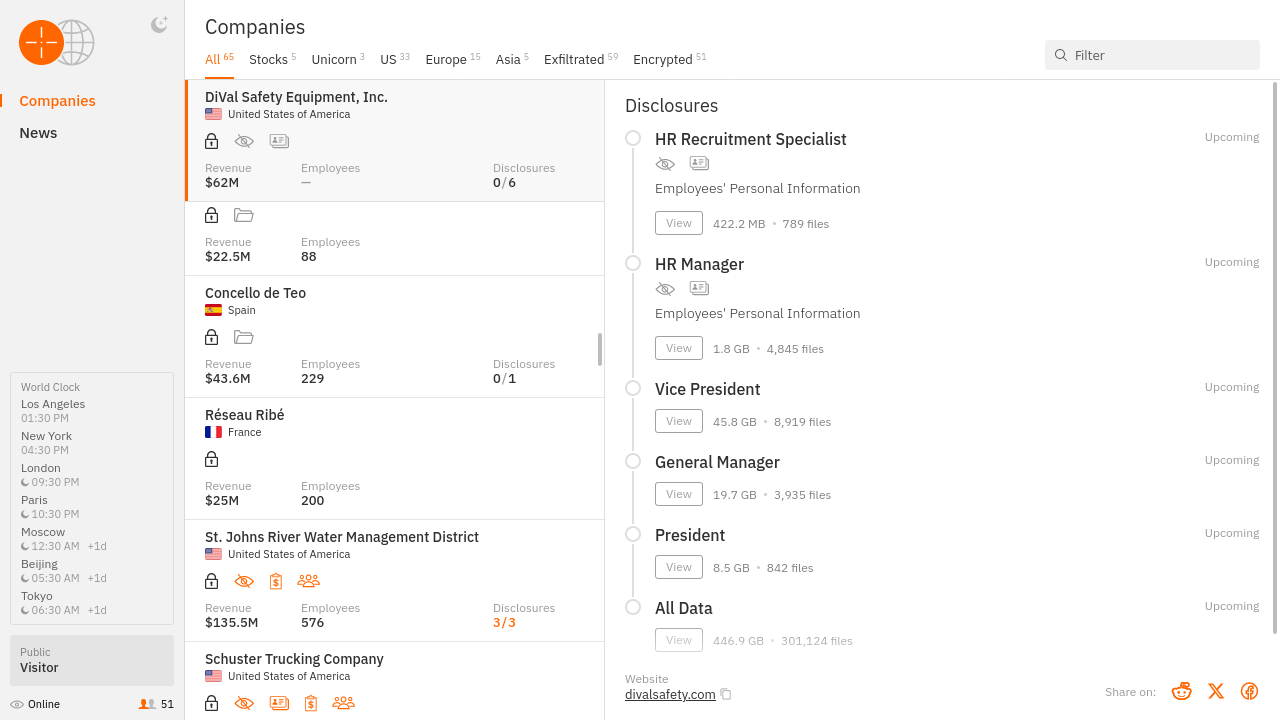This screenshot has height=720, width=1280.
Task: Open divalsafety.com website link
Action: (x=670, y=694)
